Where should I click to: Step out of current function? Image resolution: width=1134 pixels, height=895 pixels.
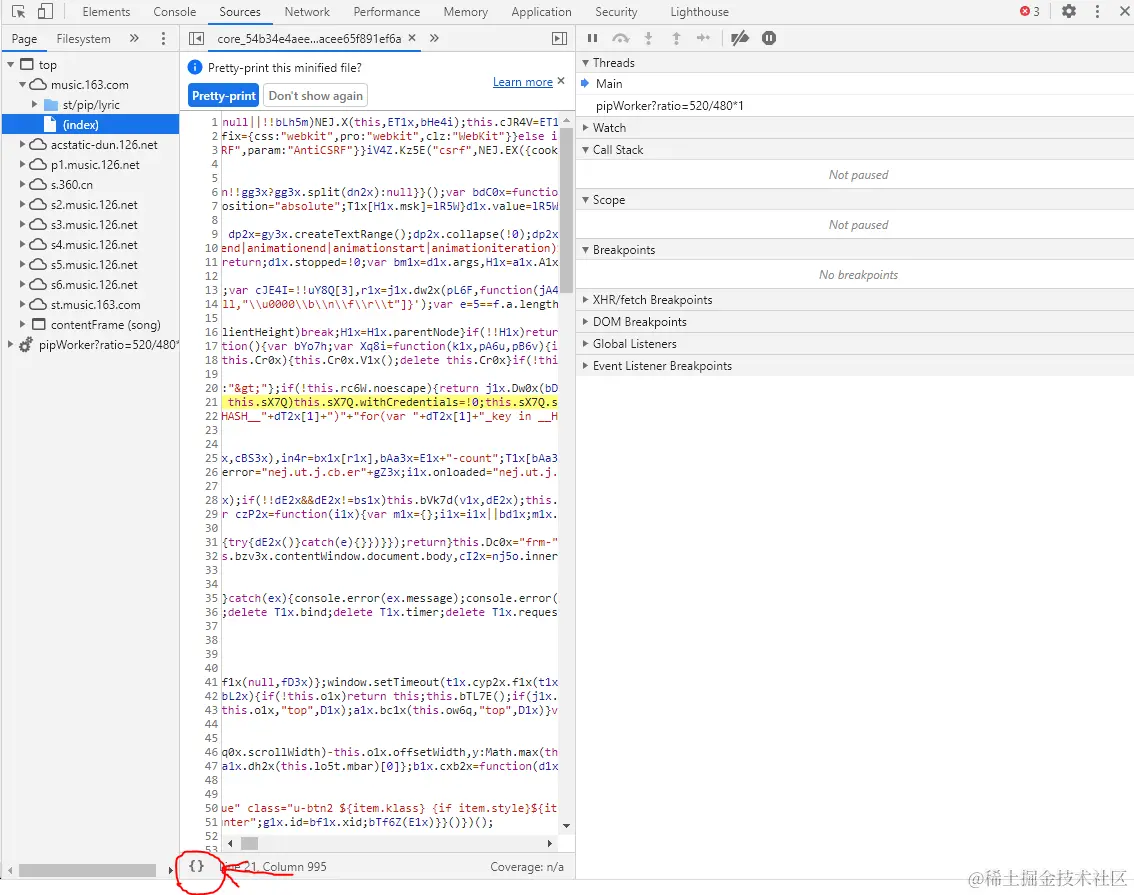pyautogui.click(x=676, y=38)
